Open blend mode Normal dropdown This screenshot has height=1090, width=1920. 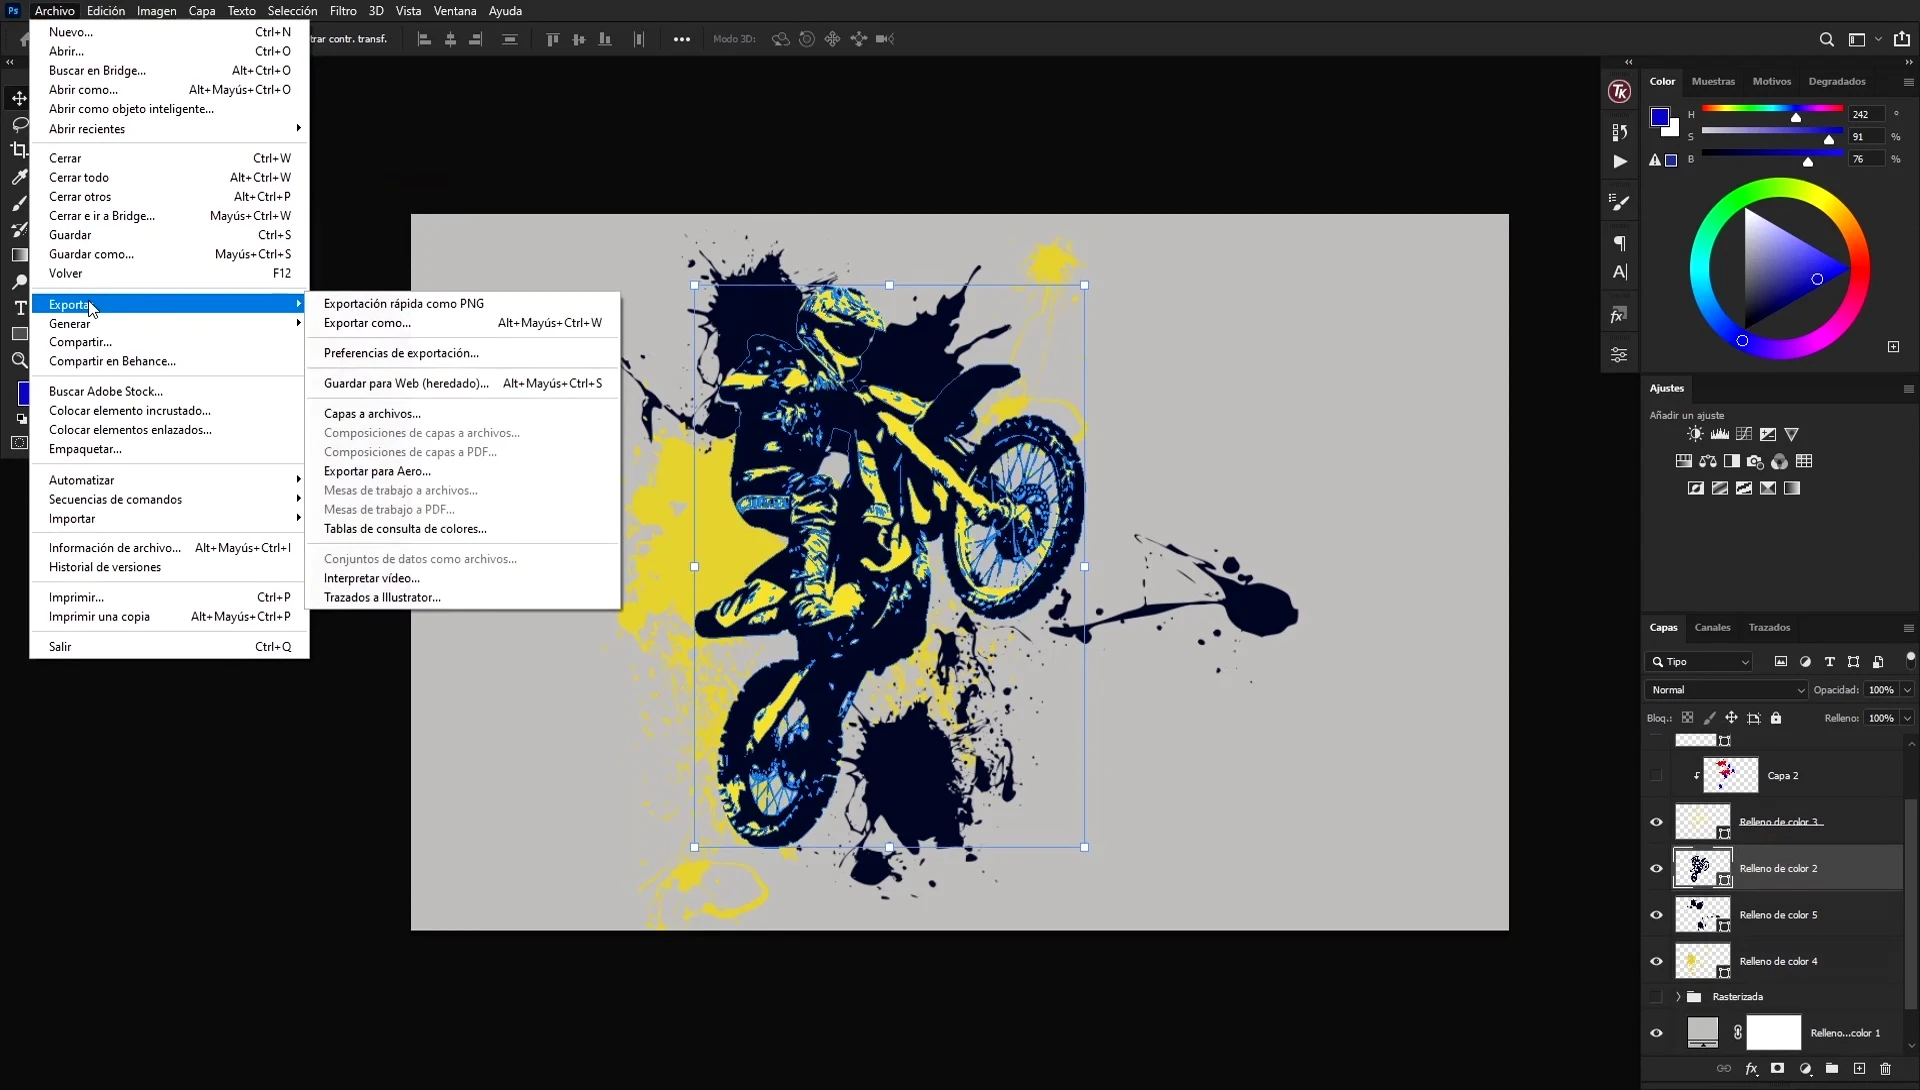1726,690
